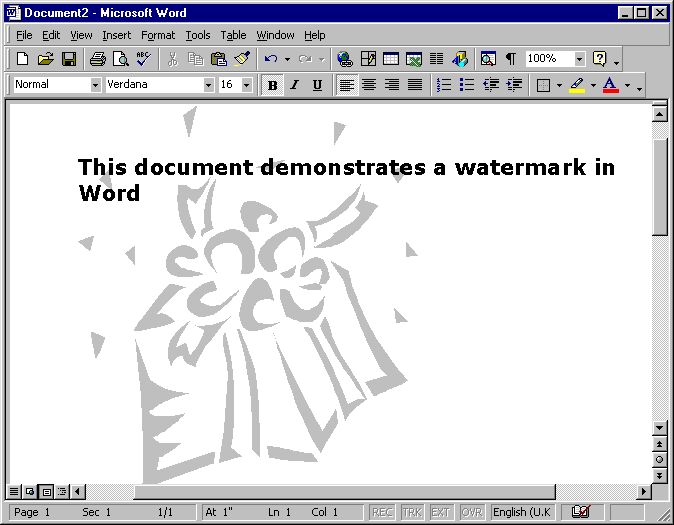Image resolution: width=674 pixels, height=525 pixels.
Task: Insert a table
Action: (391, 58)
